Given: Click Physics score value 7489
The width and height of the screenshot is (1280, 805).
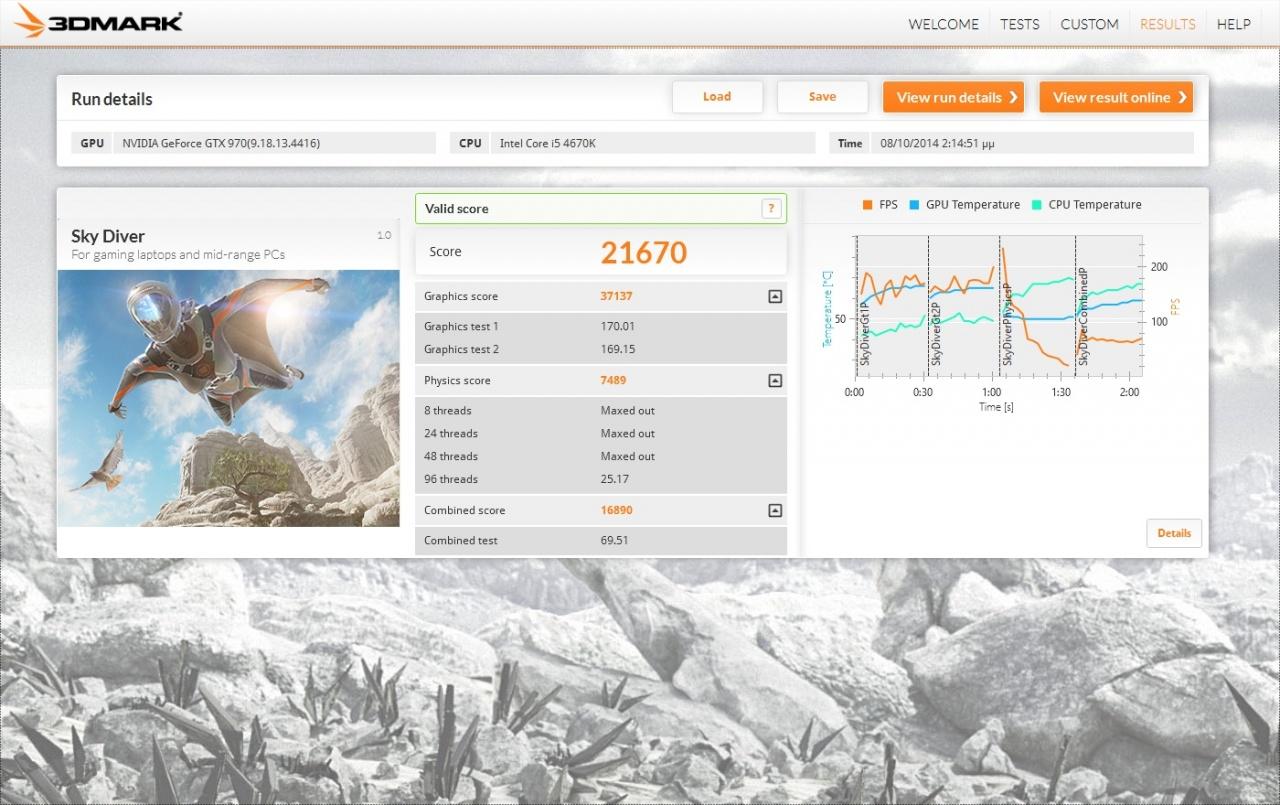Looking at the screenshot, I should point(613,381).
